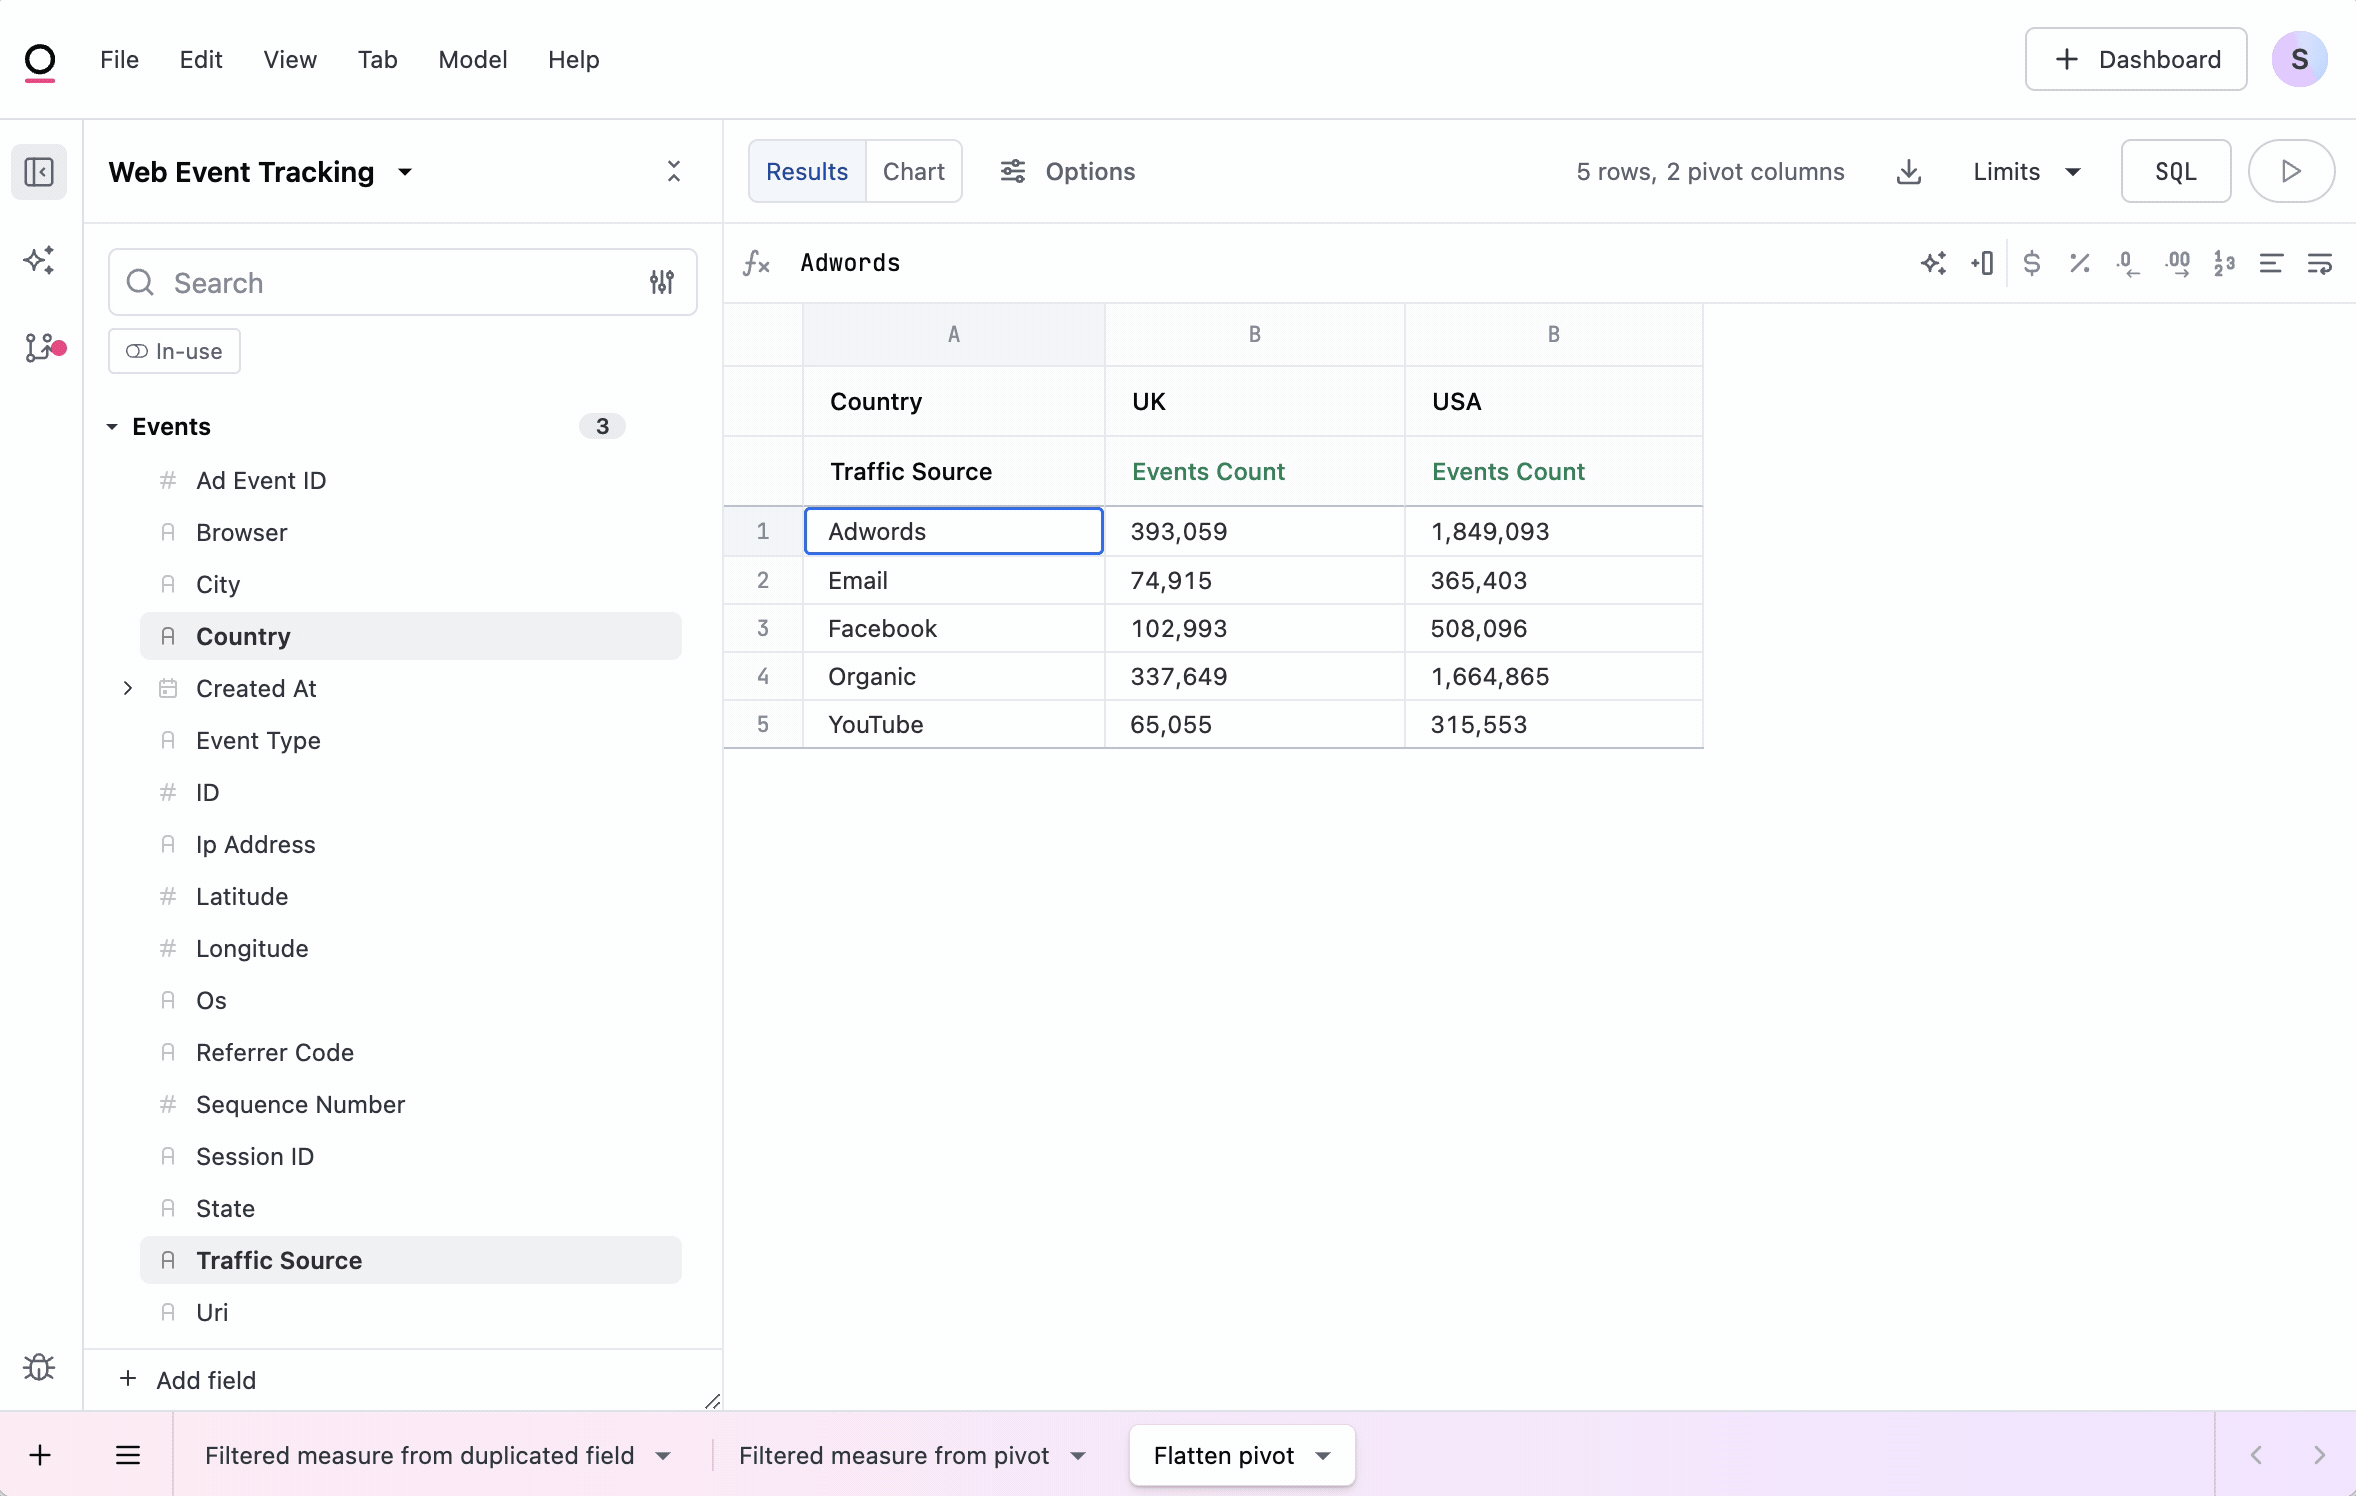Viewport: 2356px width, 1496px height.
Task: Click the Add Dashboard button
Action: [2135, 59]
